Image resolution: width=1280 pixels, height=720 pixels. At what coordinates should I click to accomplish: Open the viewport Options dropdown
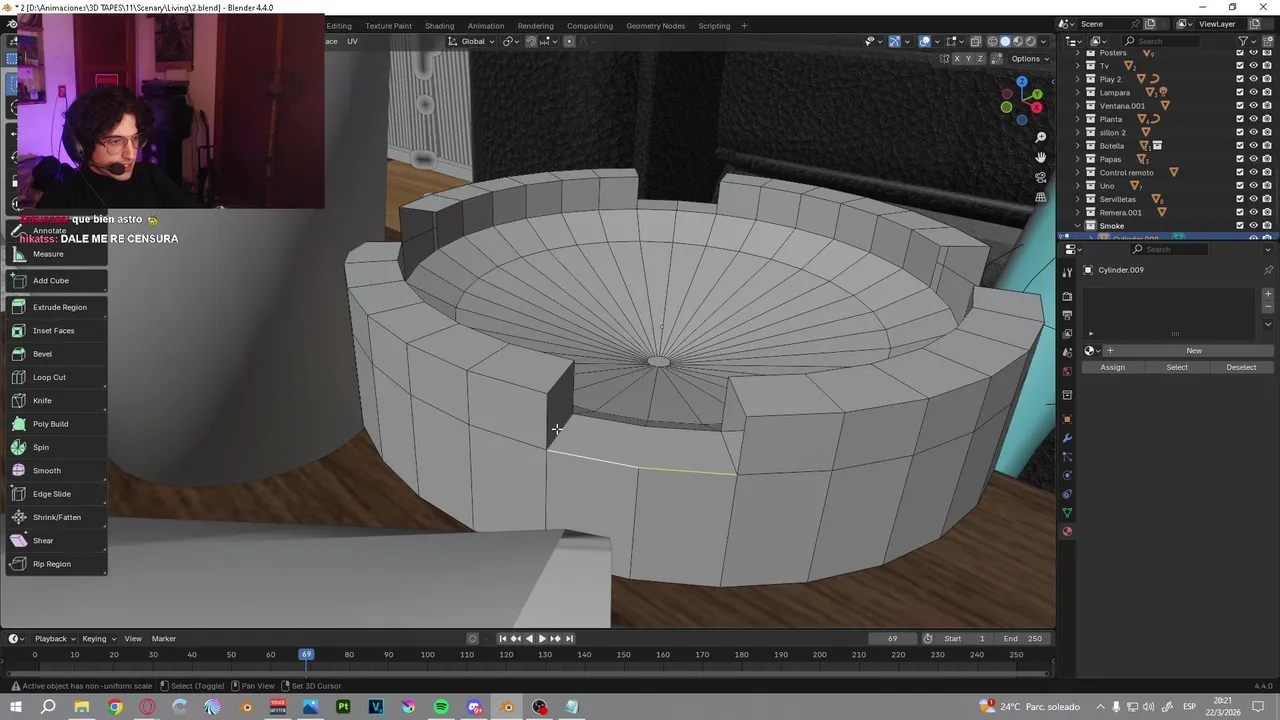1030,59
